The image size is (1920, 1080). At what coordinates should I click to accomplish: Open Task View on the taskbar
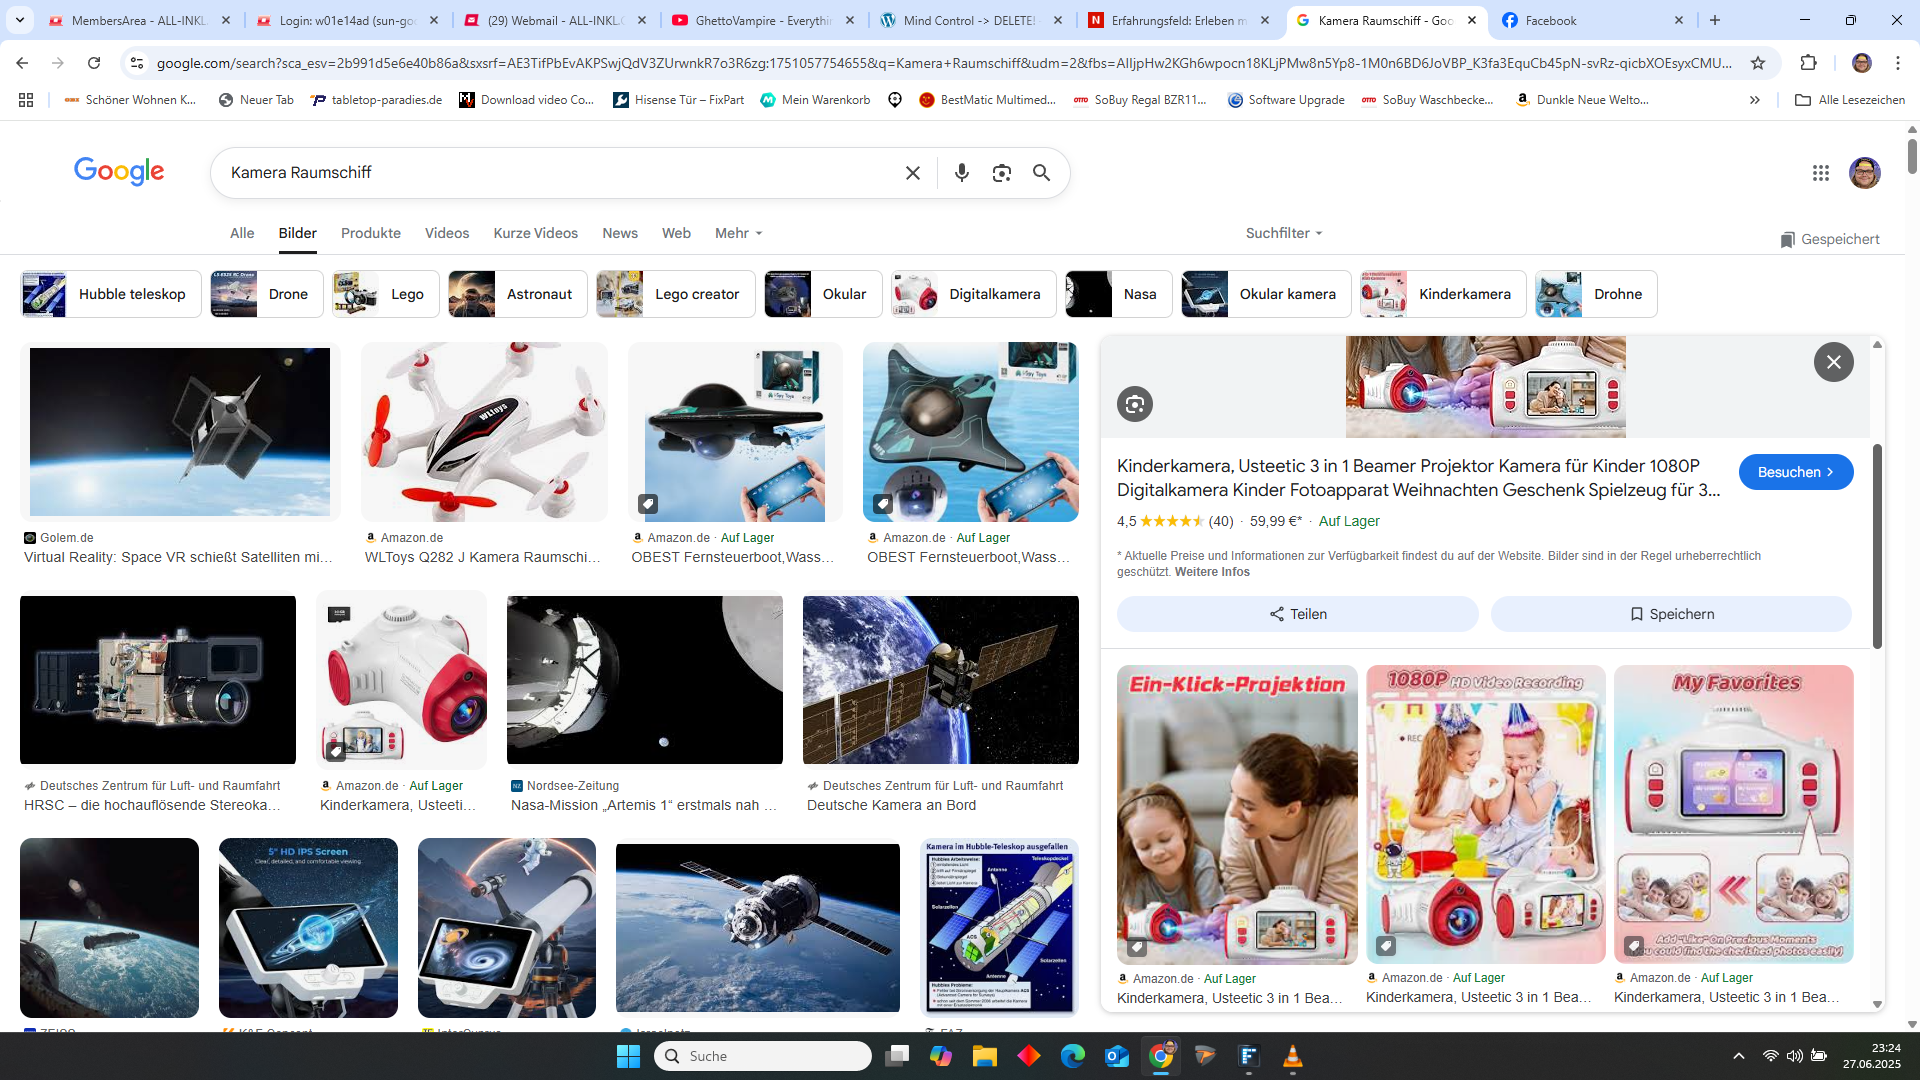tap(896, 1056)
